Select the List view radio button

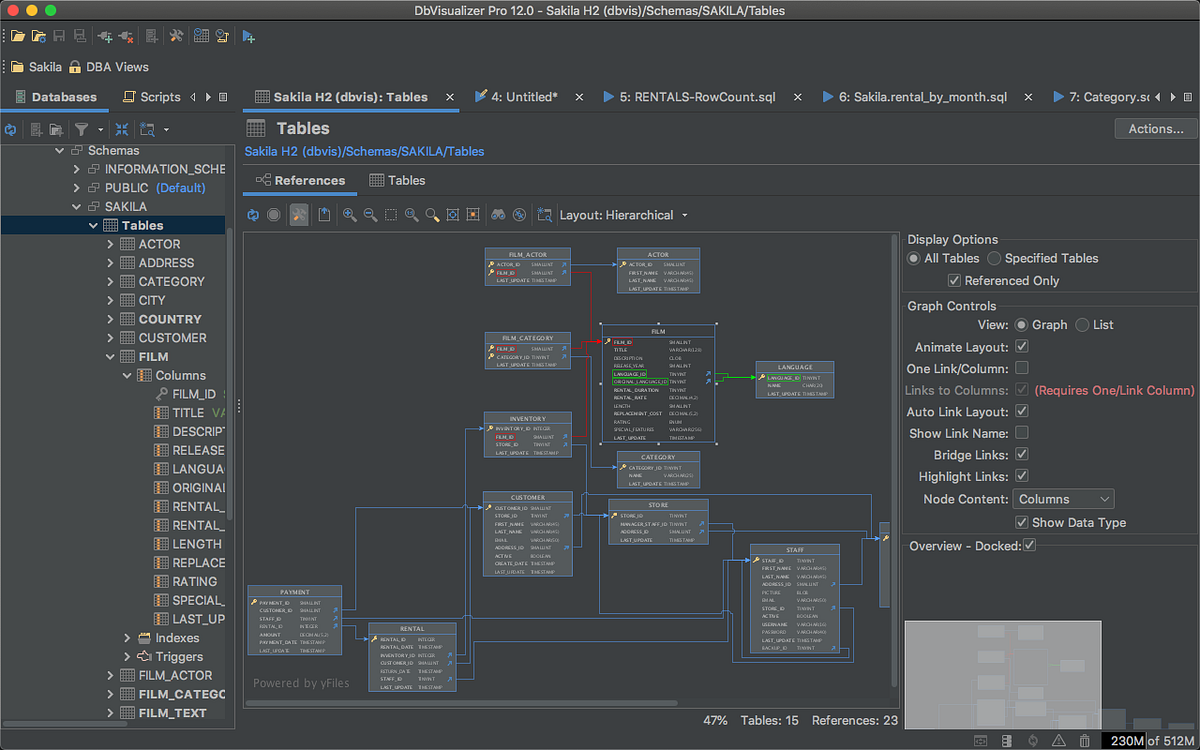click(x=1082, y=325)
